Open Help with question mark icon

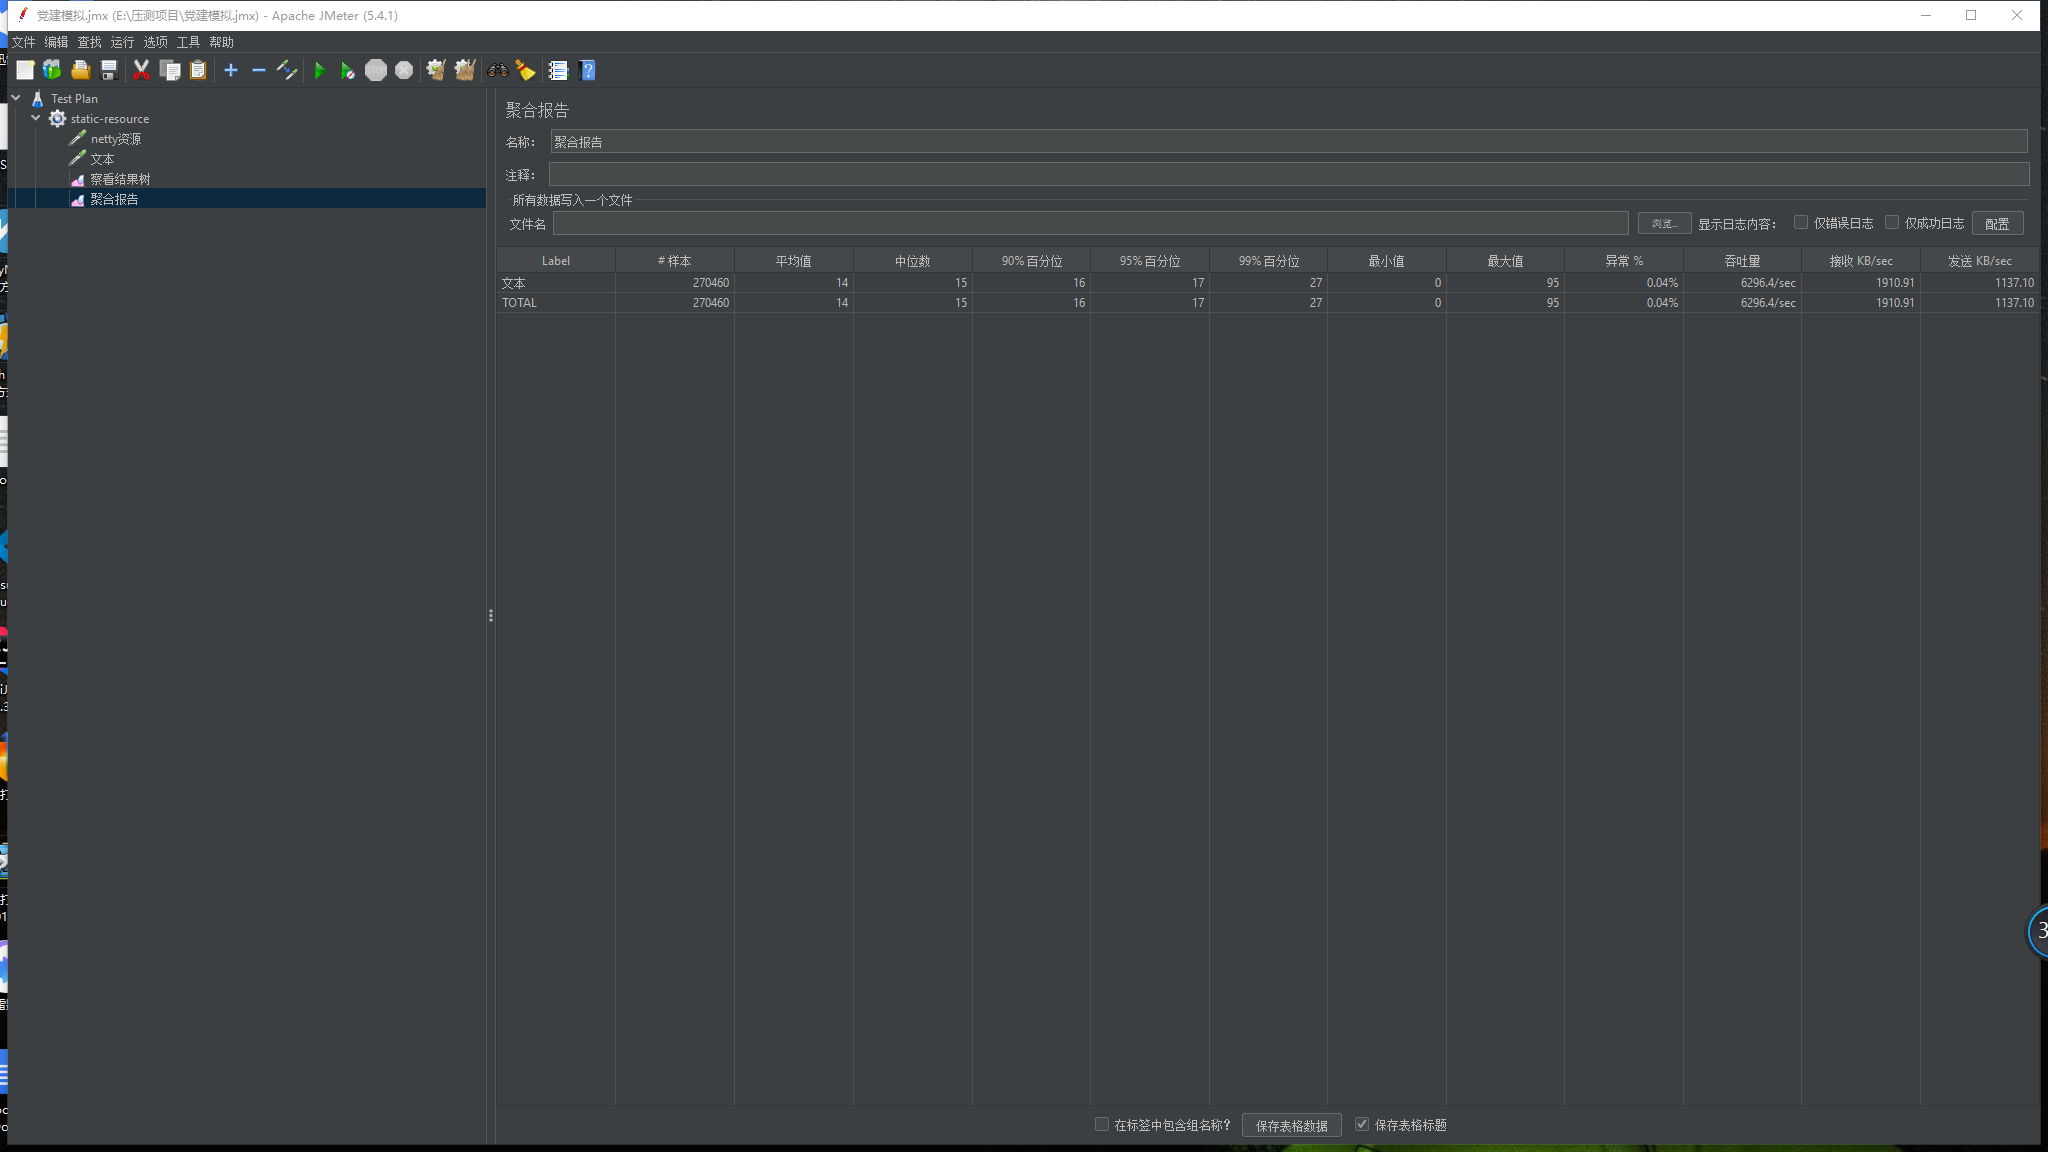coord(587,70)
